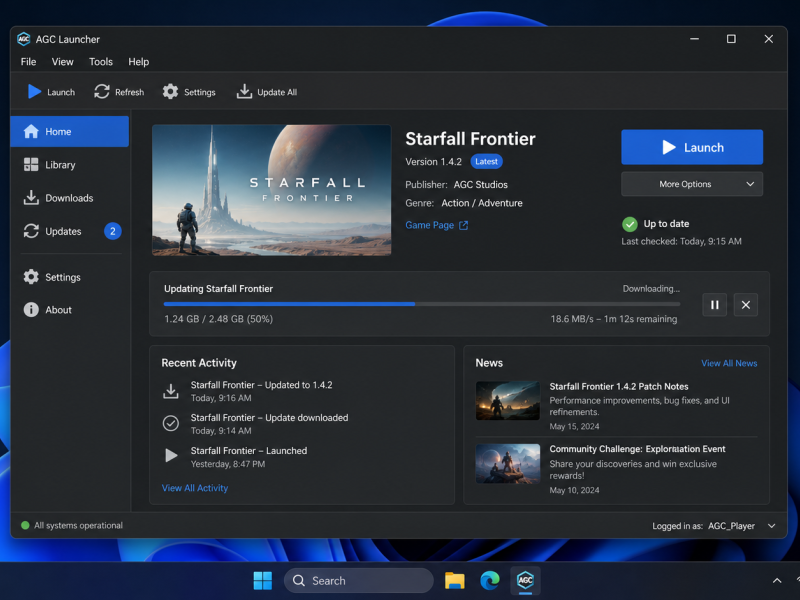Click the play icon beside Launched activity

point(171,455)
